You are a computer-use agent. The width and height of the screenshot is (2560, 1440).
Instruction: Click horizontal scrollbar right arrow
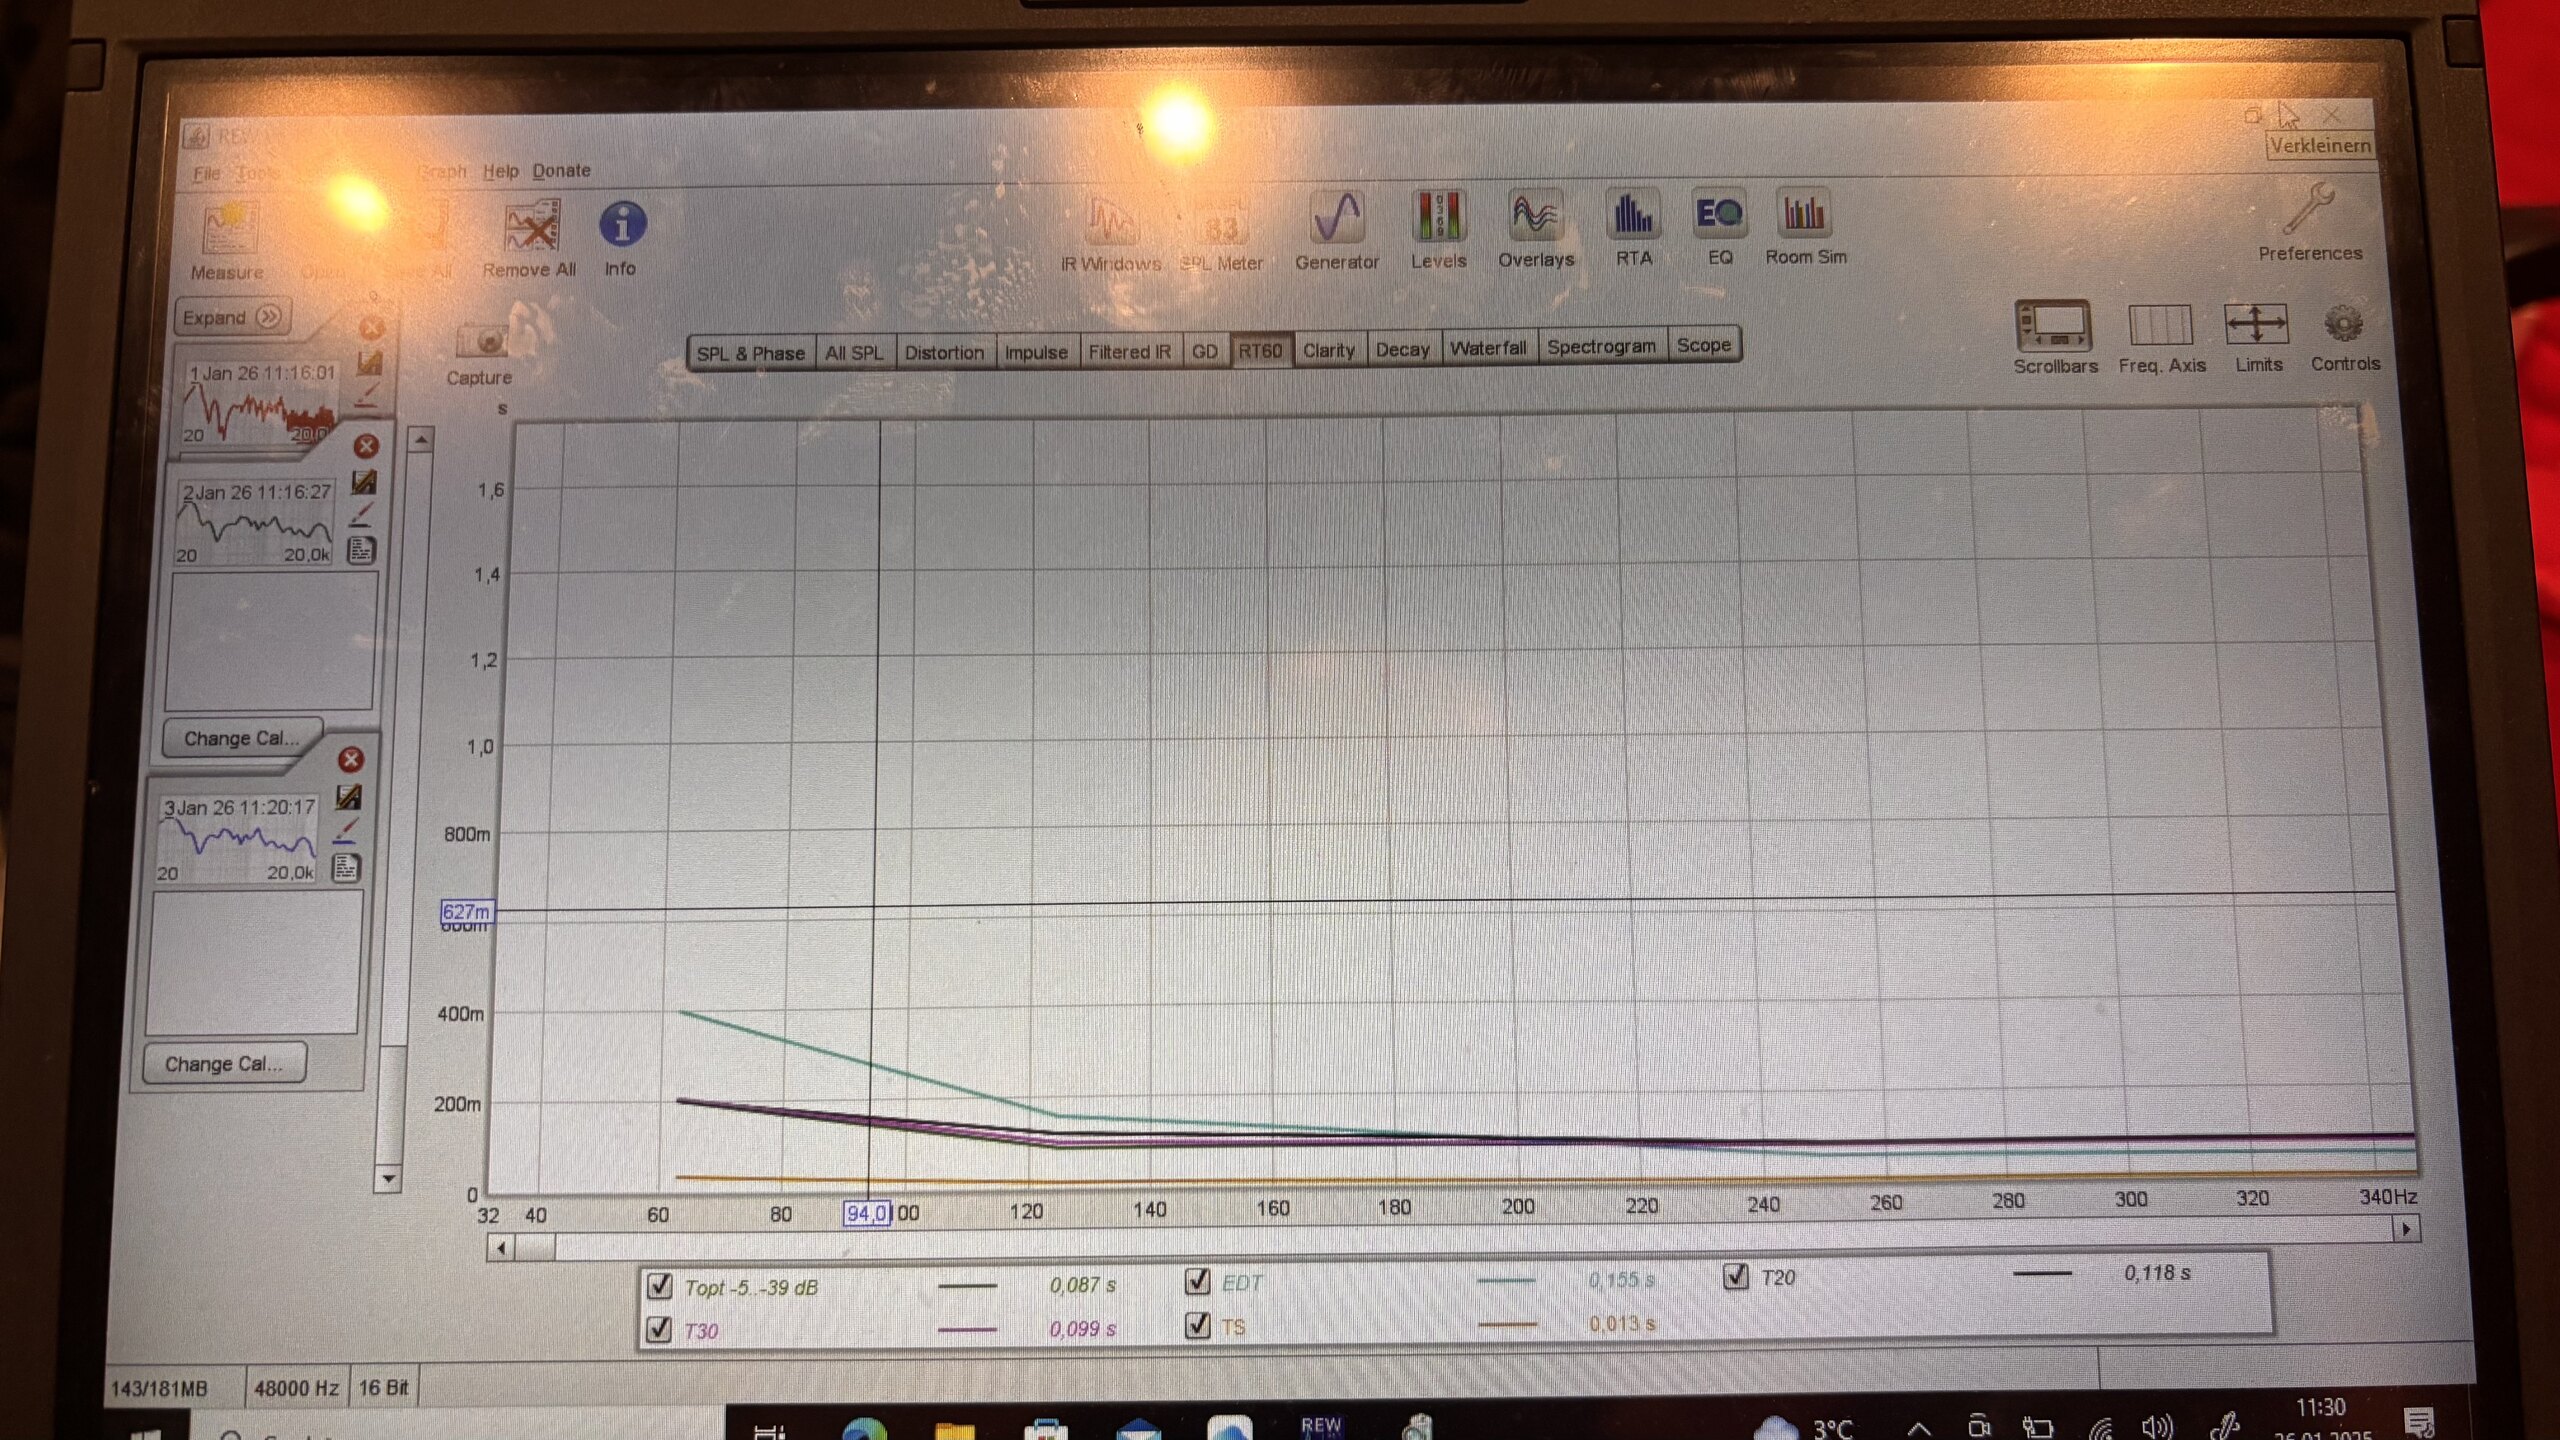tap(2406, 1229)
